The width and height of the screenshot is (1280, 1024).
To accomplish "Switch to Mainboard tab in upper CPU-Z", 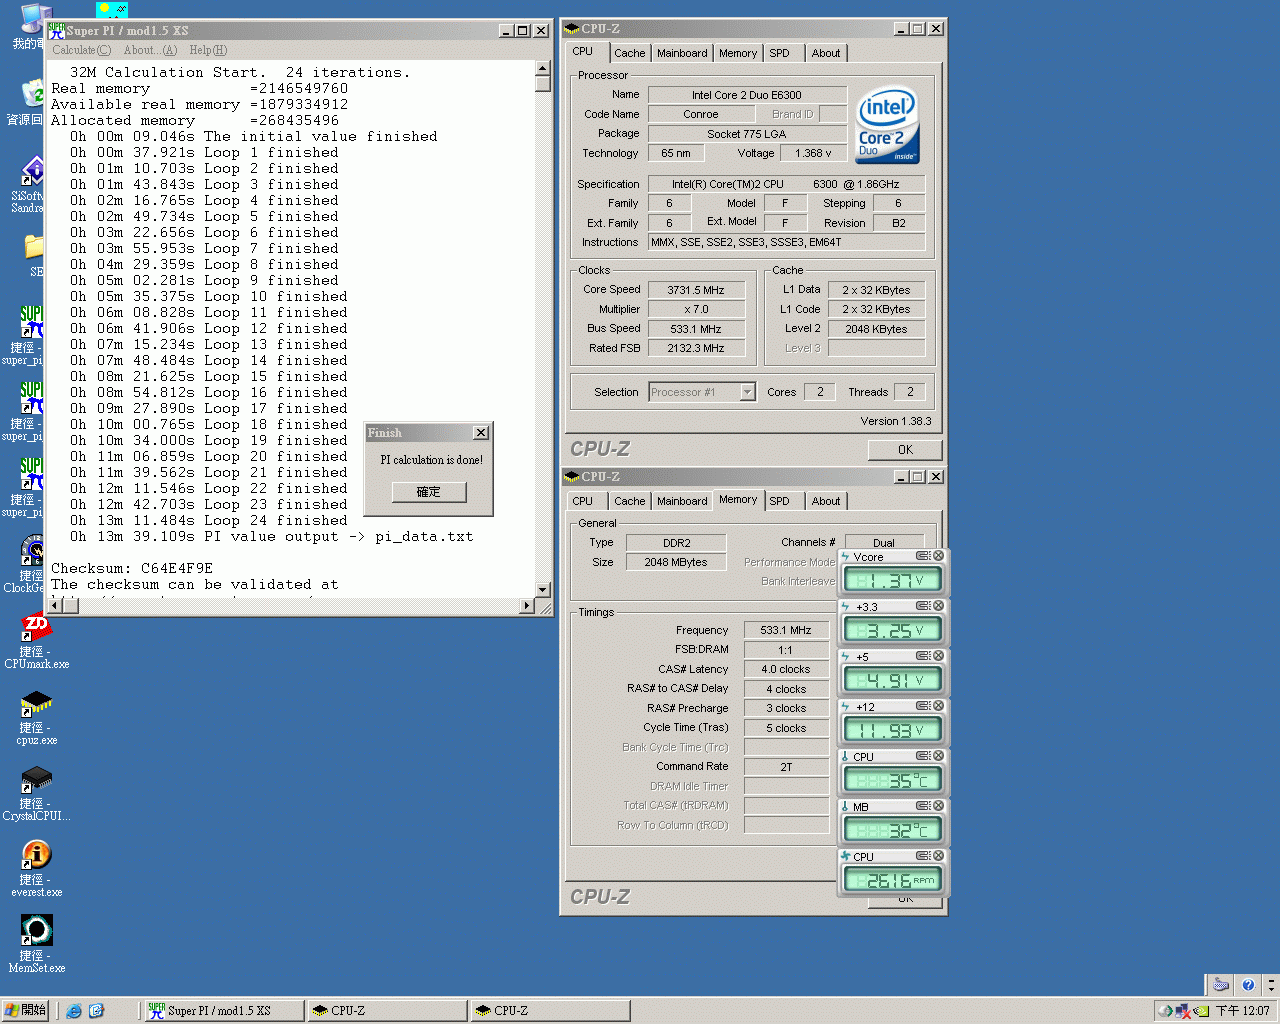I will (x=682, y=53).
